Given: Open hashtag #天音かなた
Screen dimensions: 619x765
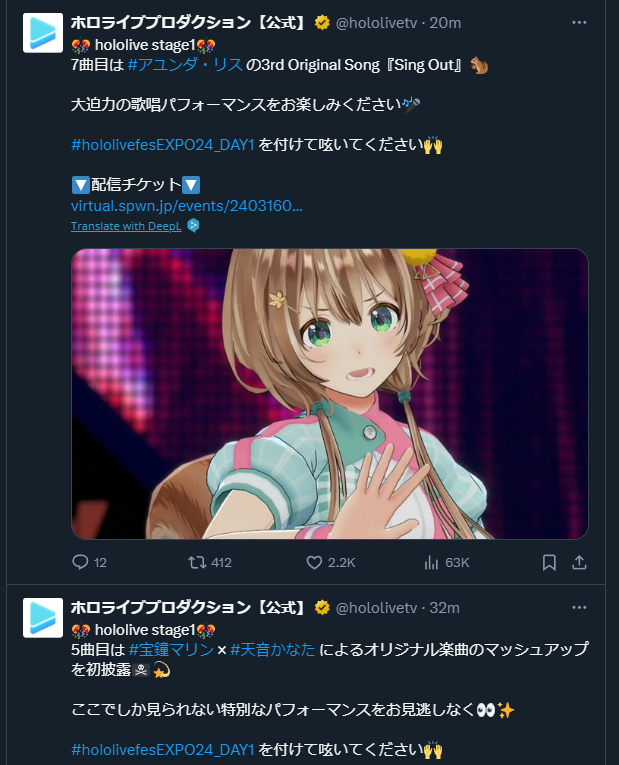Looking at the screenshot, I should click(x=273, y=649).
